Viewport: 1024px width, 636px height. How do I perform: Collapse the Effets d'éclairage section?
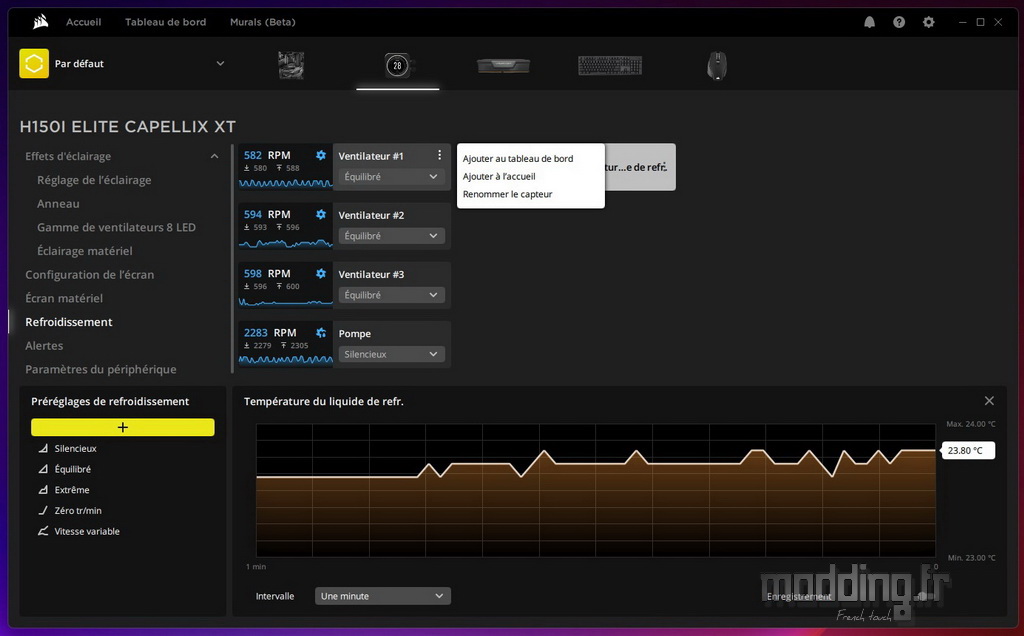point(214,156)
